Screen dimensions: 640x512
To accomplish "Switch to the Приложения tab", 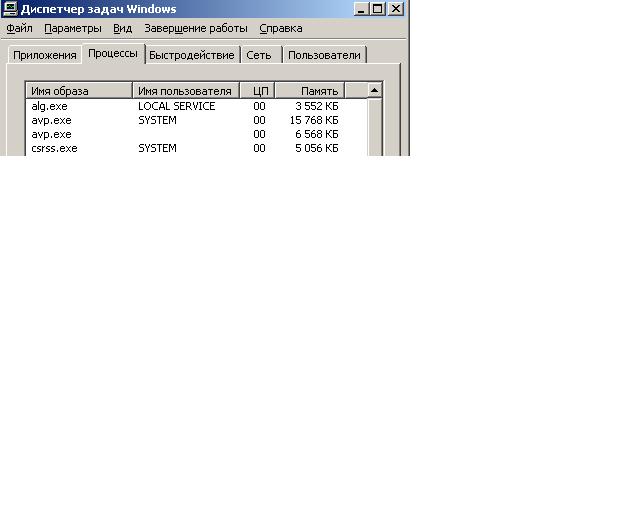I will click(44, 55).
